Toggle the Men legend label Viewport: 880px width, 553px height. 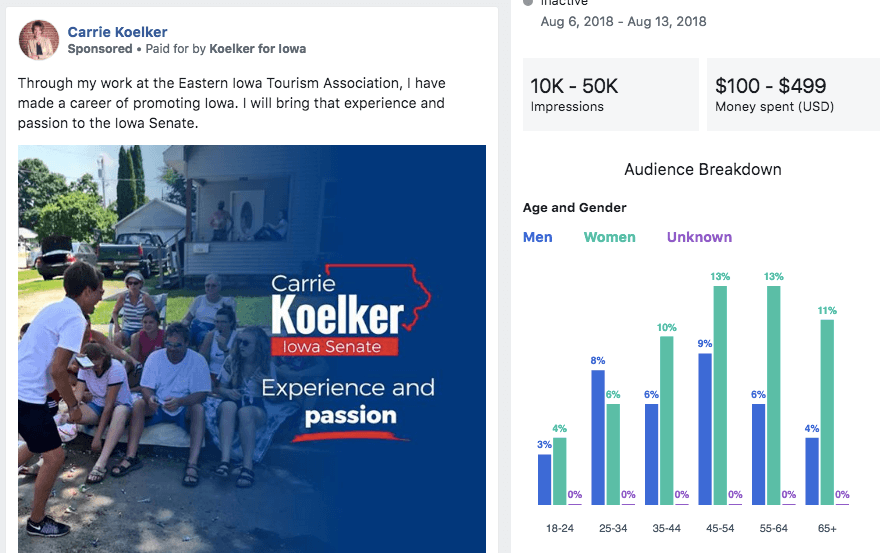pyautogui.click(x=538, y=237)
